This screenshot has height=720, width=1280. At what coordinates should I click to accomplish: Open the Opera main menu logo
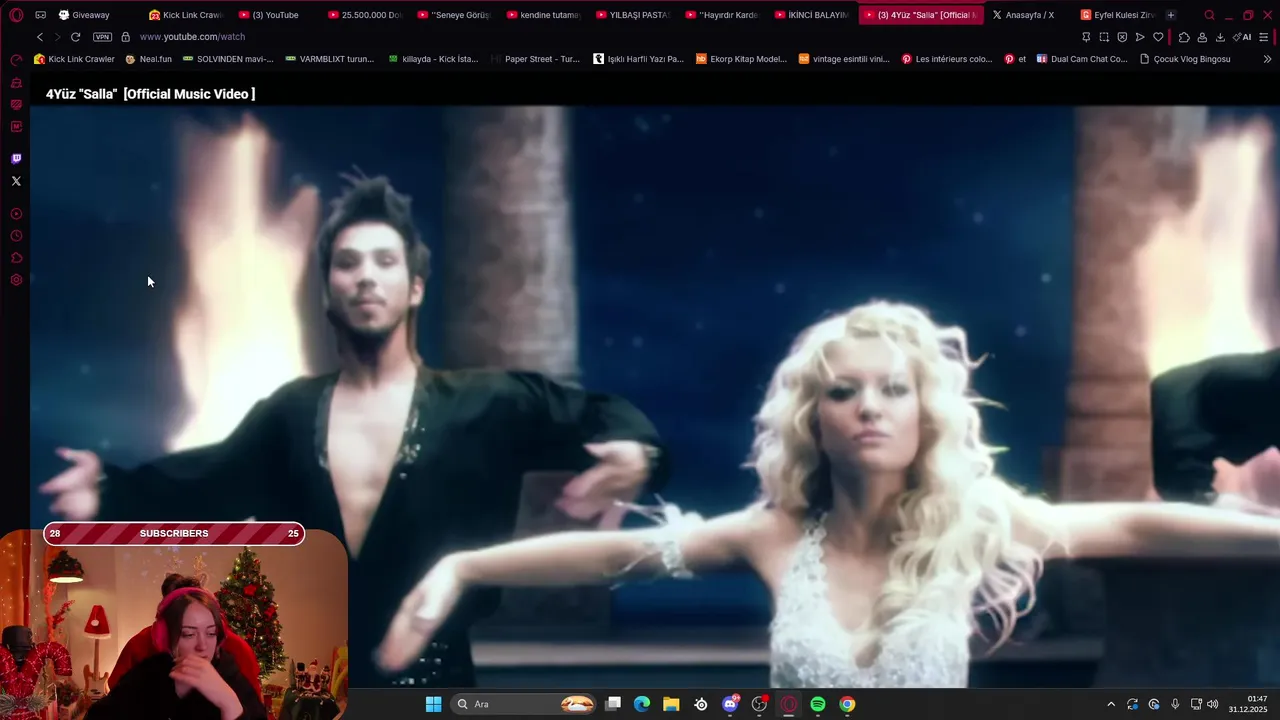[16, 15]
